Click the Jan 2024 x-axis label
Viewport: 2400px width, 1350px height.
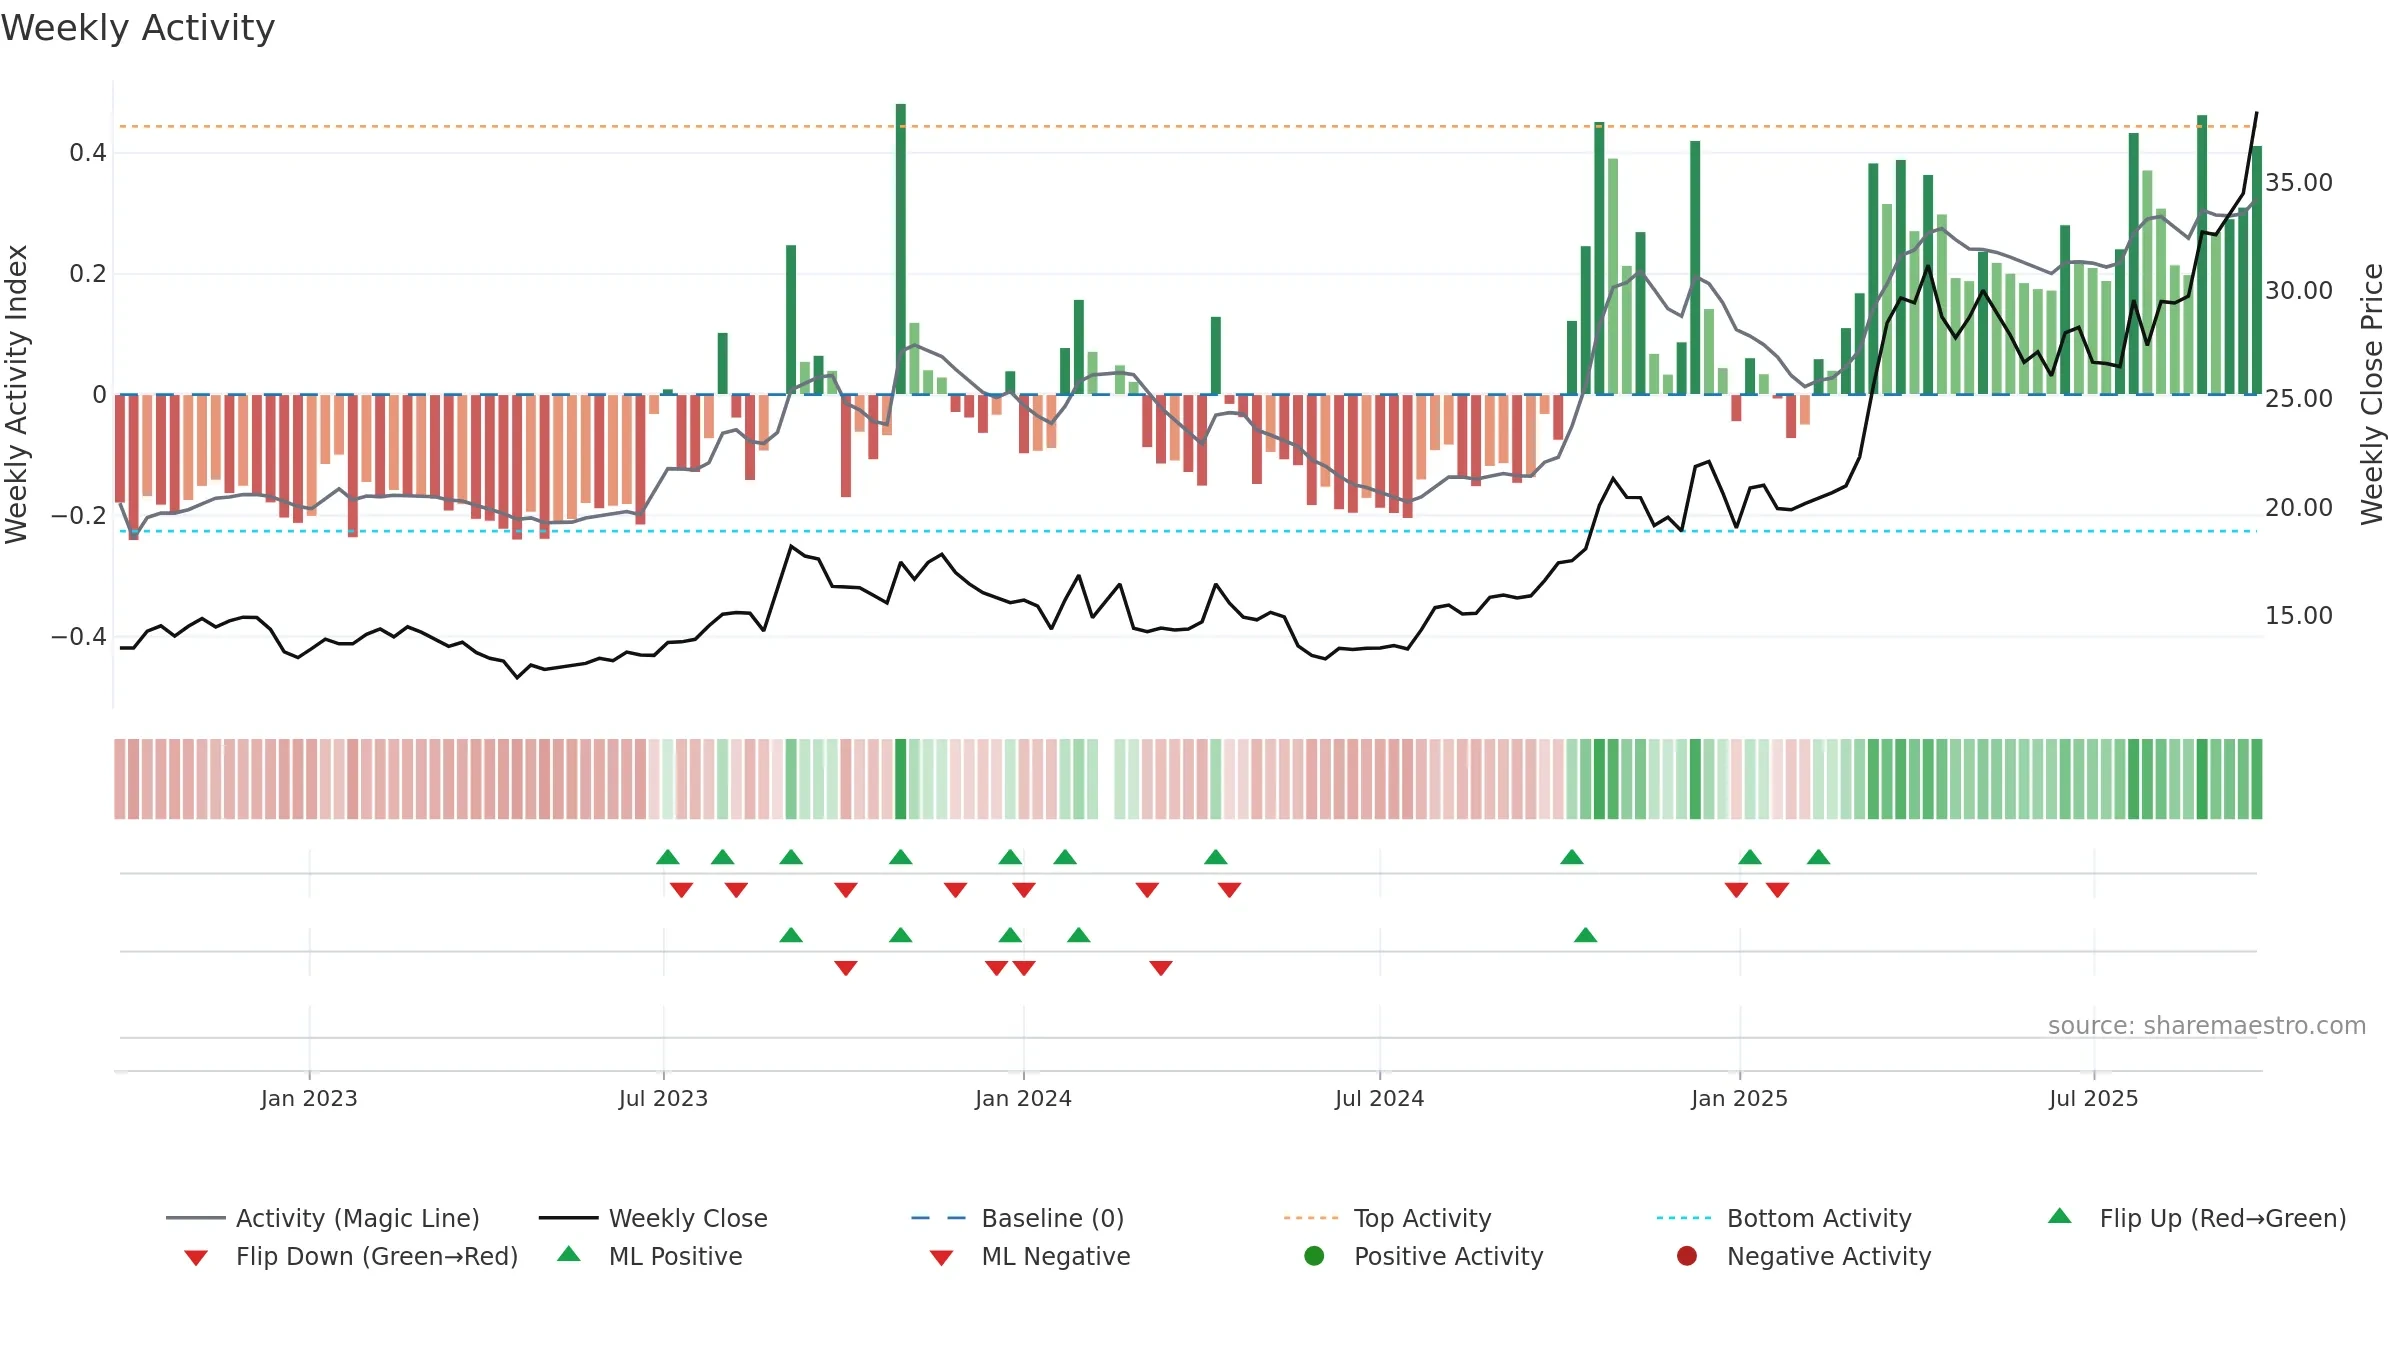point(1023,1098)
